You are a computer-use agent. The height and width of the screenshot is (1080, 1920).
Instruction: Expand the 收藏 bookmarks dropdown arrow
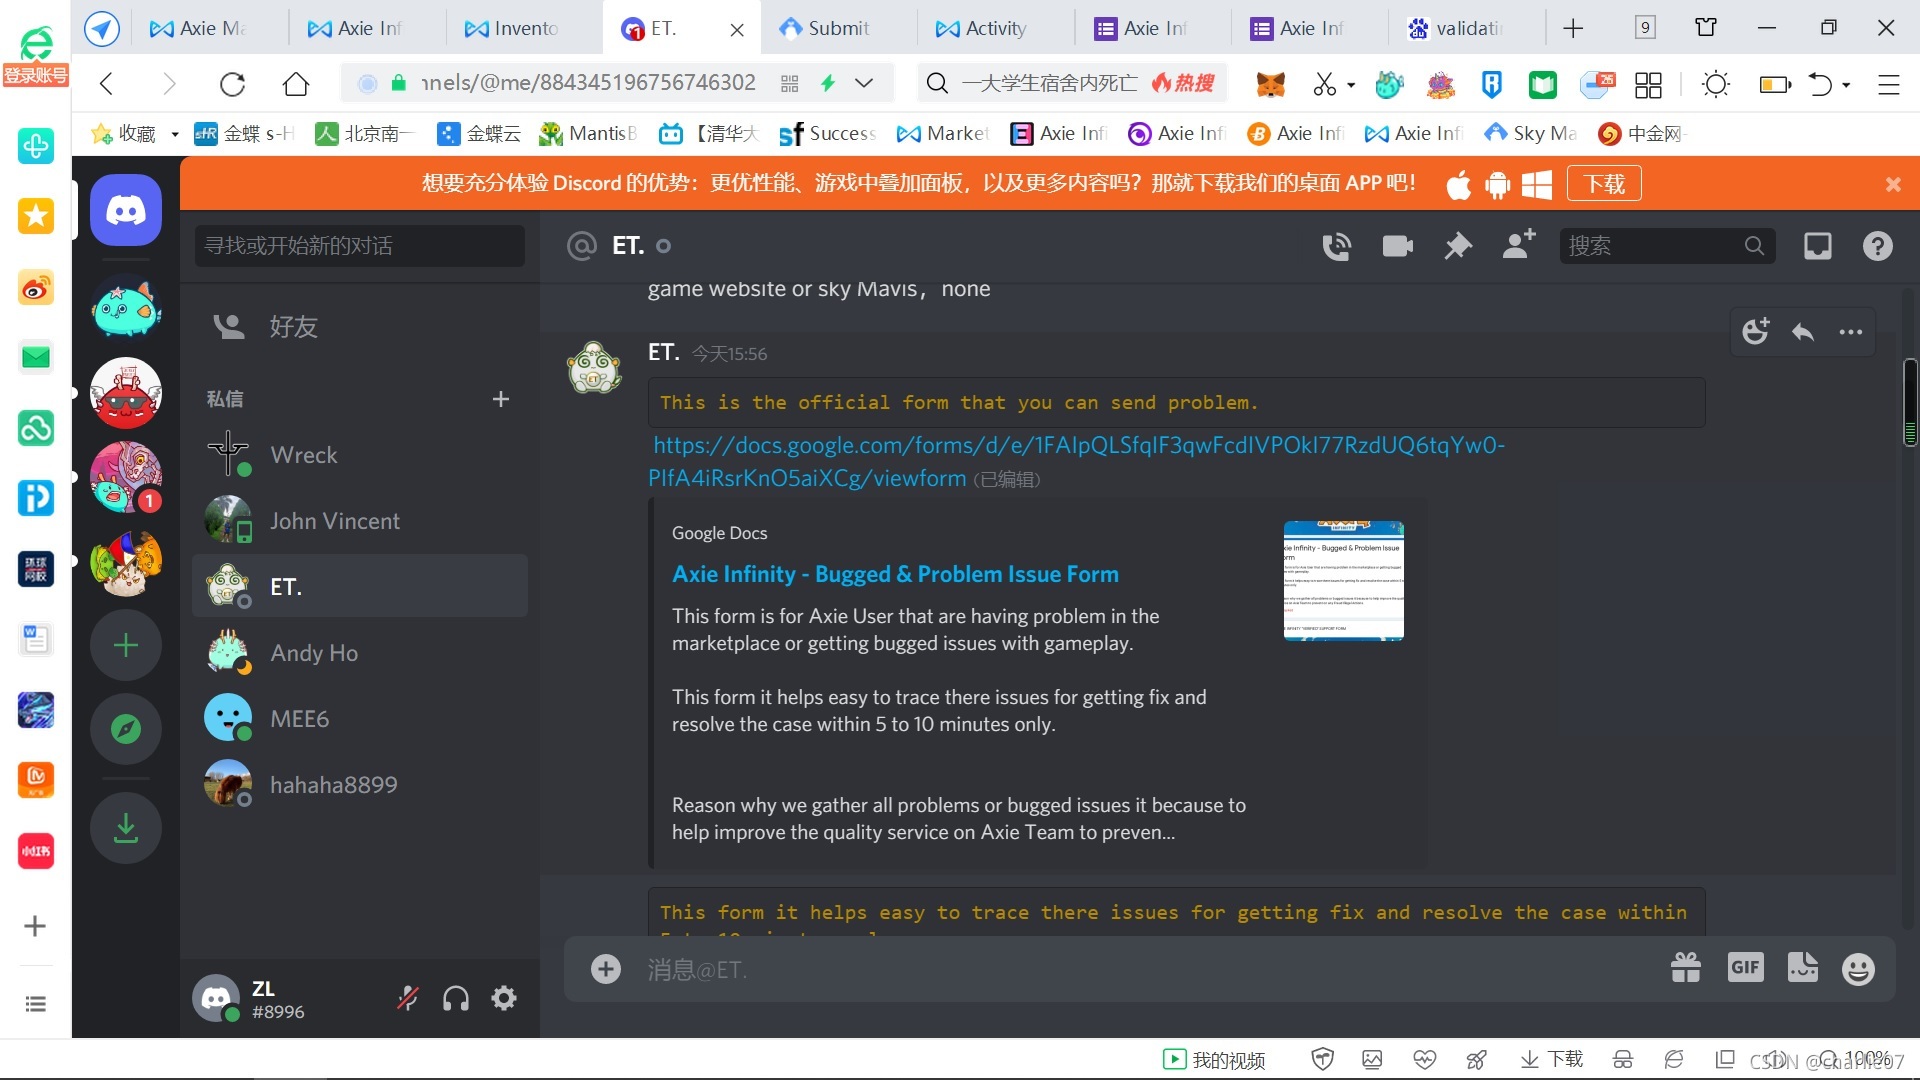pyautogui.click(x=175, y=134)
